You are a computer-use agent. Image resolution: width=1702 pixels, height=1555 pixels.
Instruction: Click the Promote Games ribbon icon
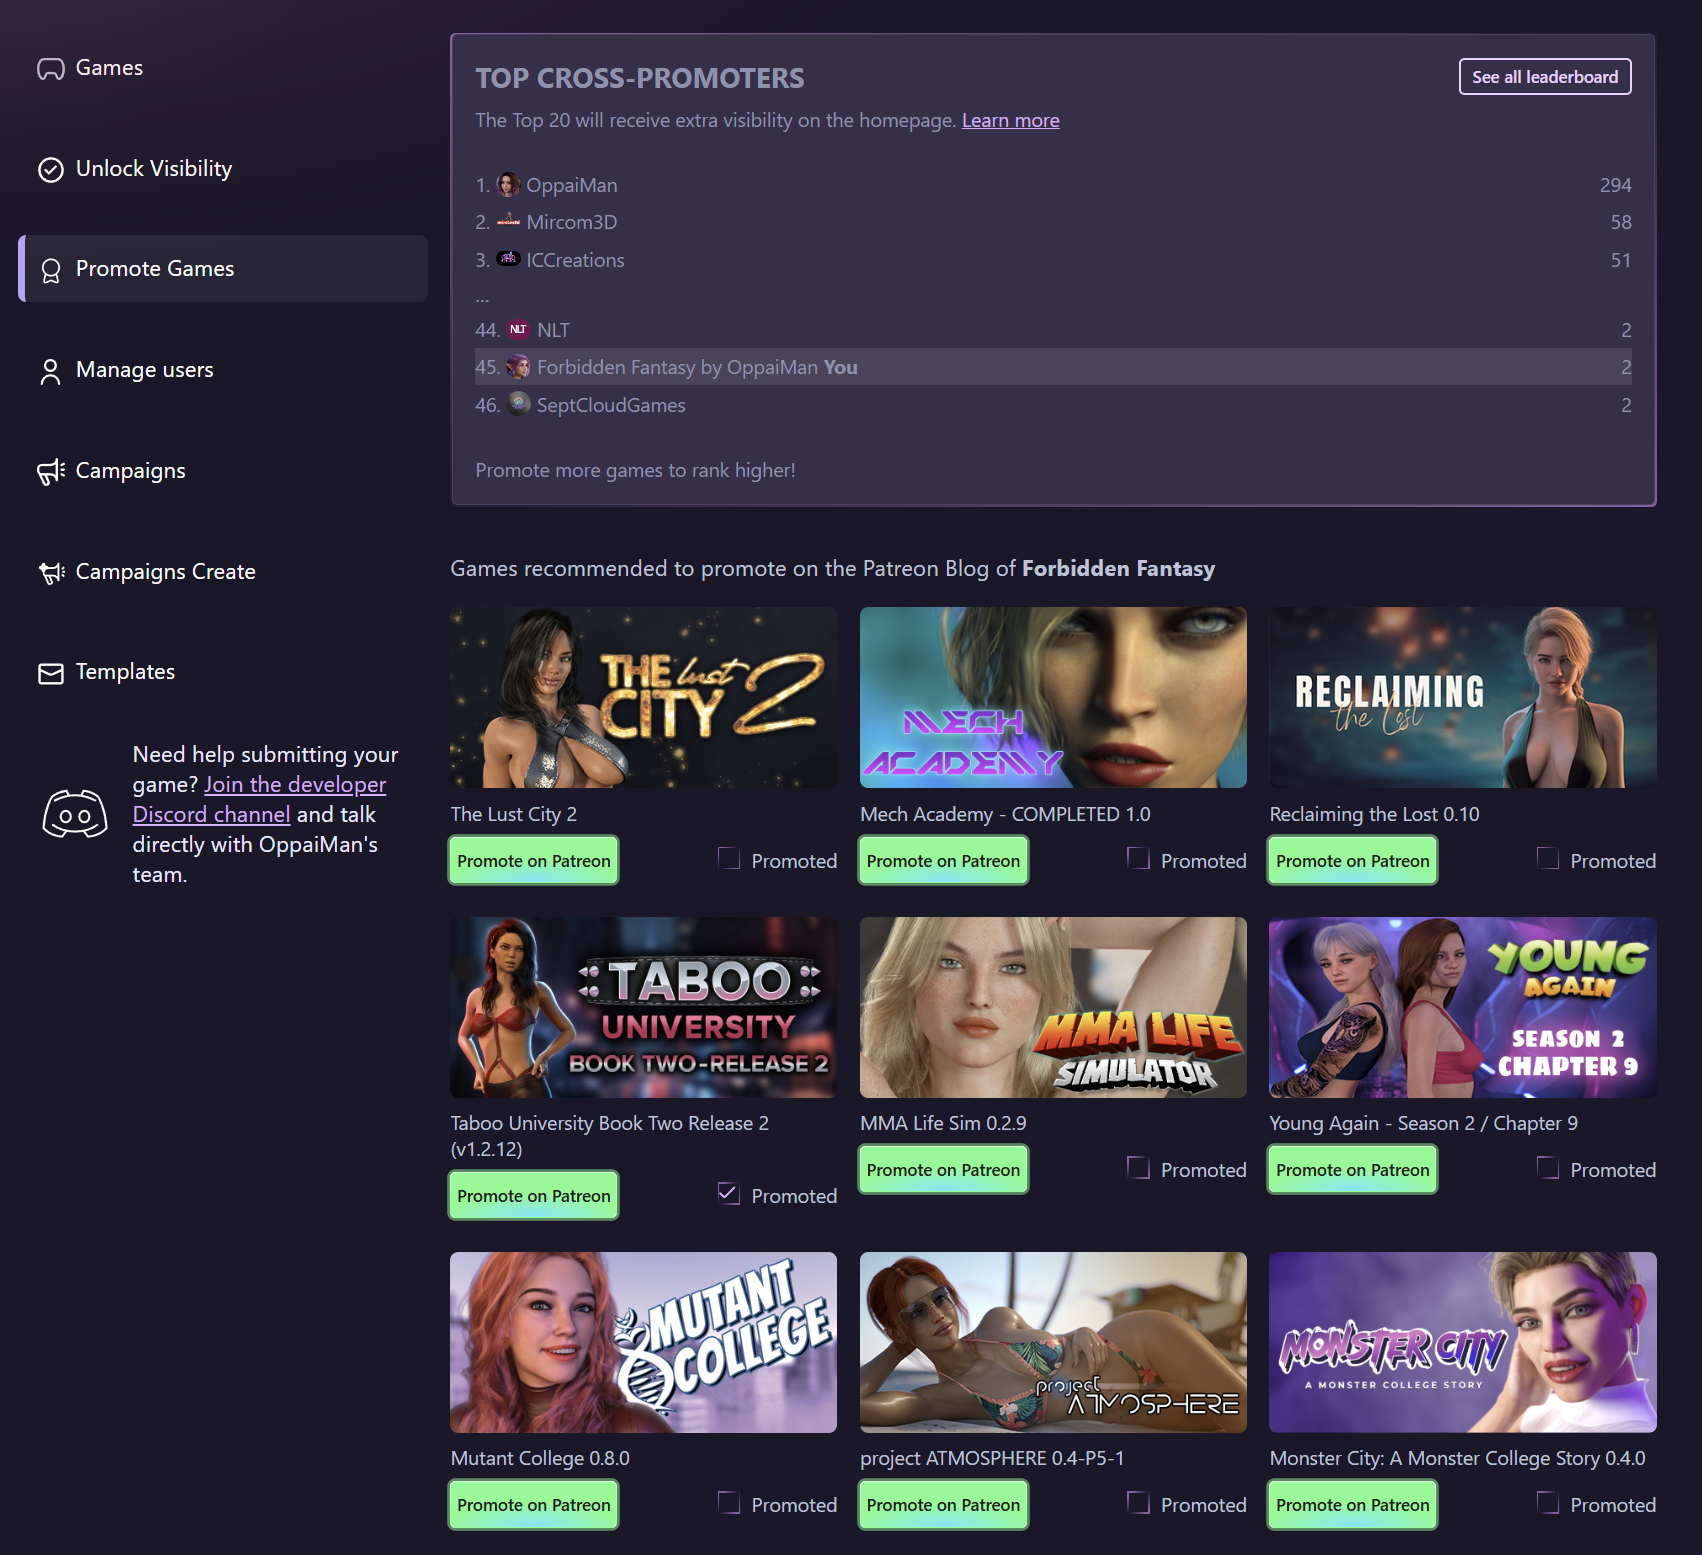tap(51, 270)
